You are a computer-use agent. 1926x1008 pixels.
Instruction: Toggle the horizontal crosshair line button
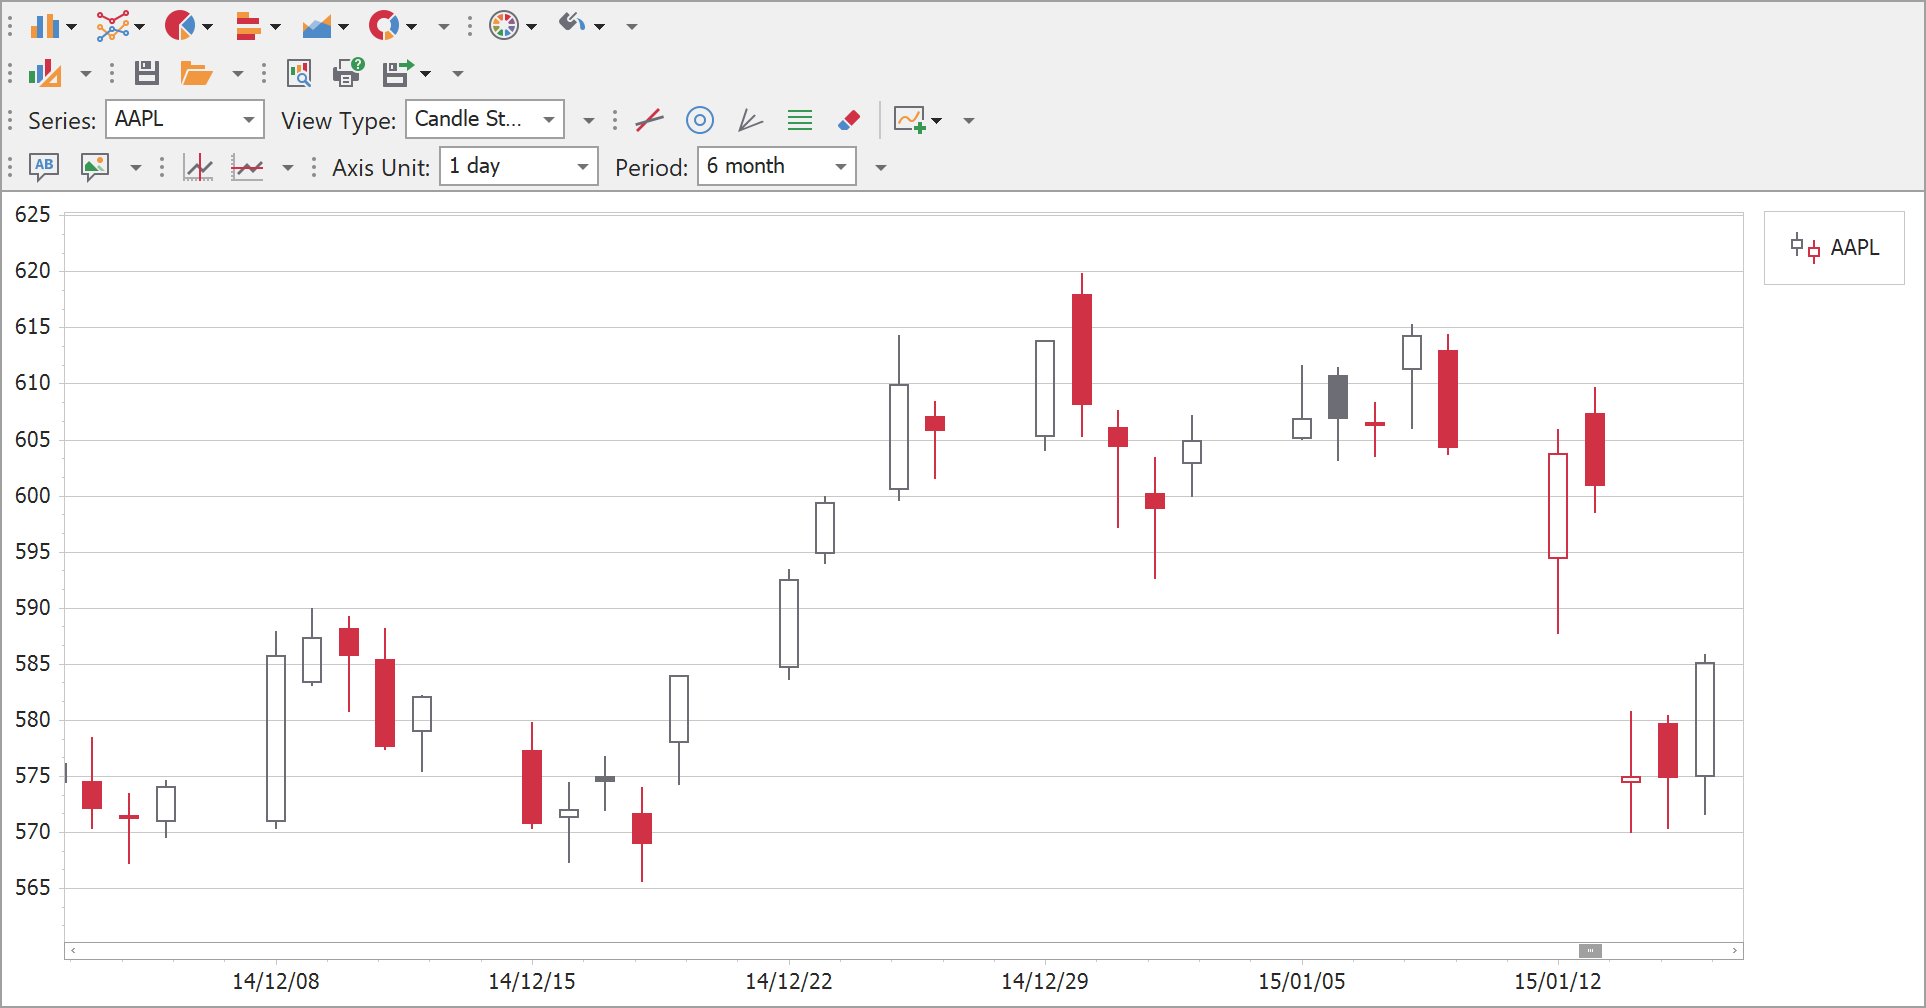(247, 167)
